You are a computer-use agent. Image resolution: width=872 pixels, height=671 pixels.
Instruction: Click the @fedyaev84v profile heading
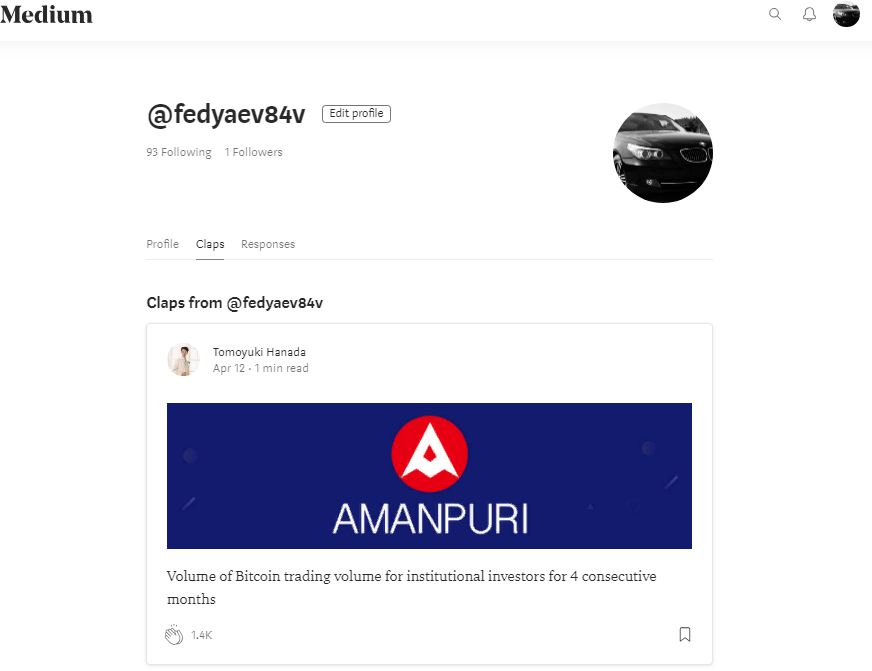(x=226, y=115)
